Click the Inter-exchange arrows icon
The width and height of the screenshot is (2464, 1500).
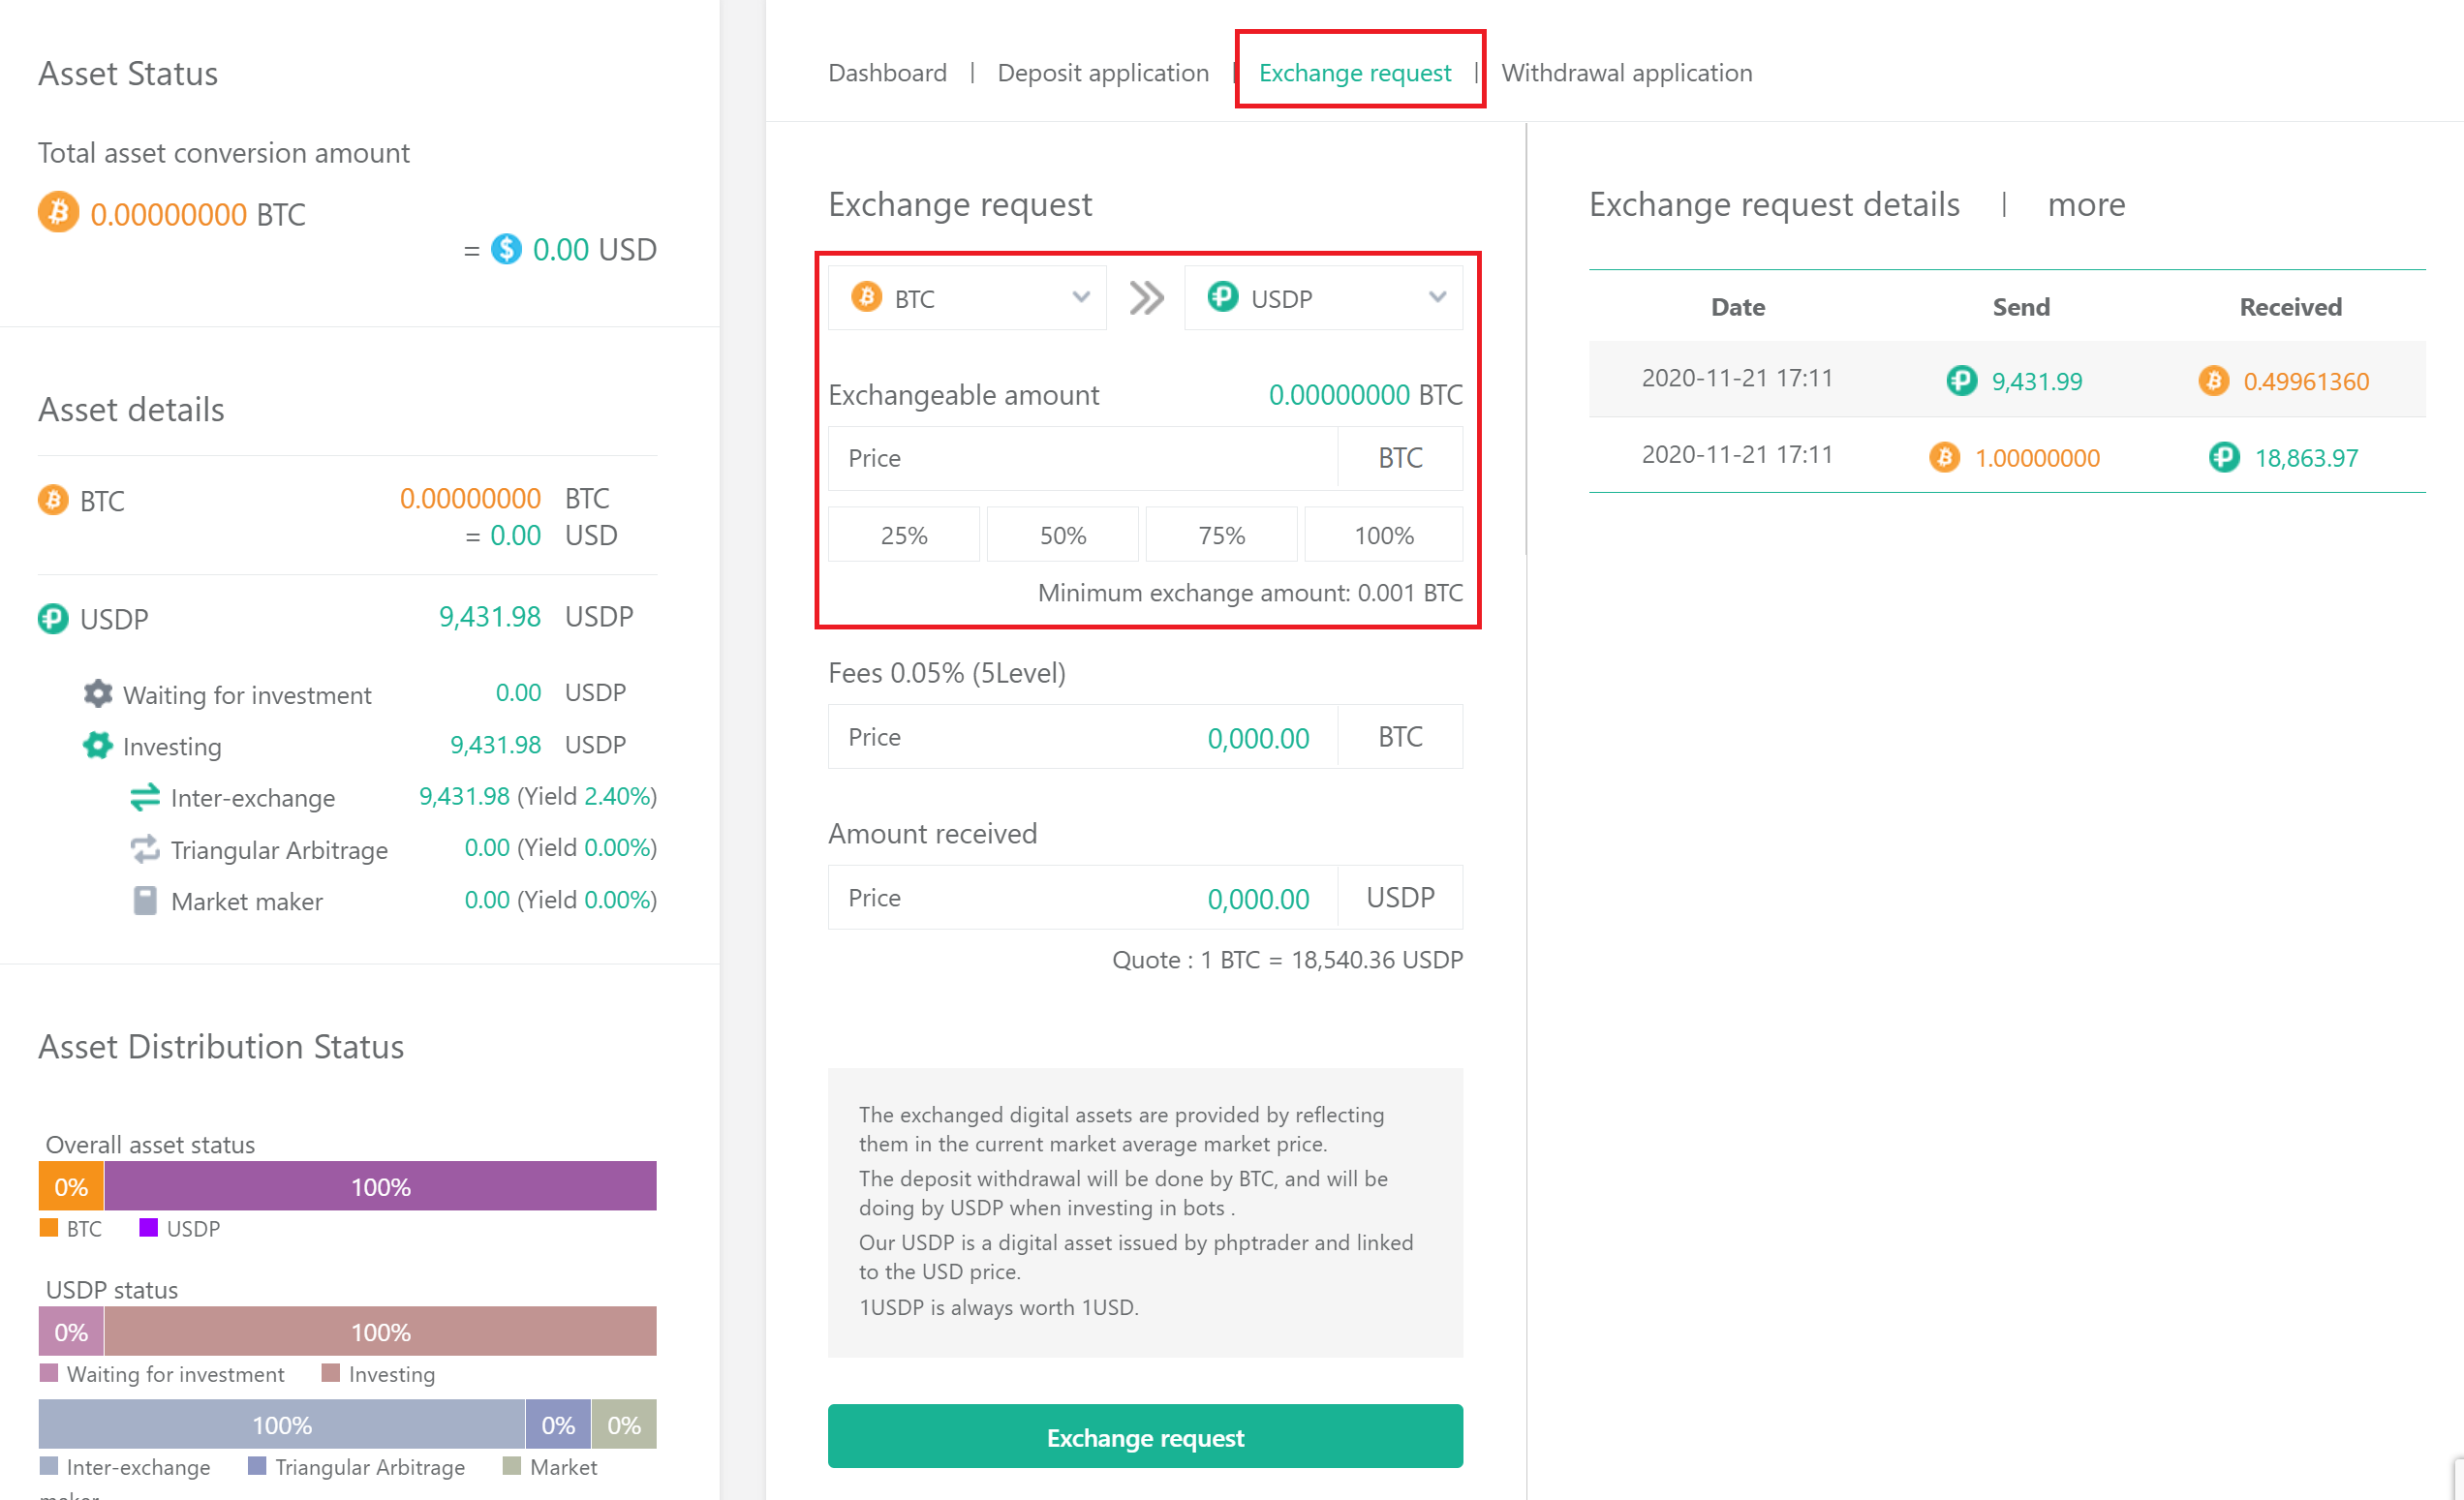pyautogui.click(x=145, y=797)
